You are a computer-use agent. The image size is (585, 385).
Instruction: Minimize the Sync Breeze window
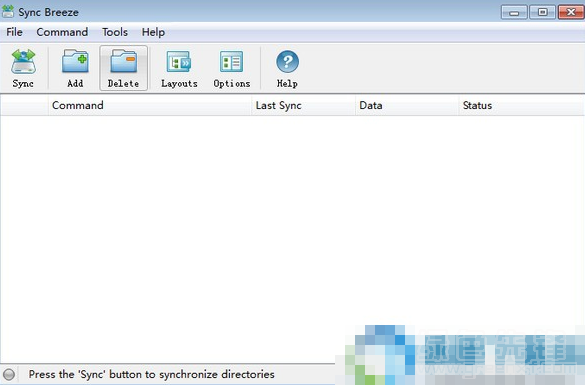tap(514, 12)
